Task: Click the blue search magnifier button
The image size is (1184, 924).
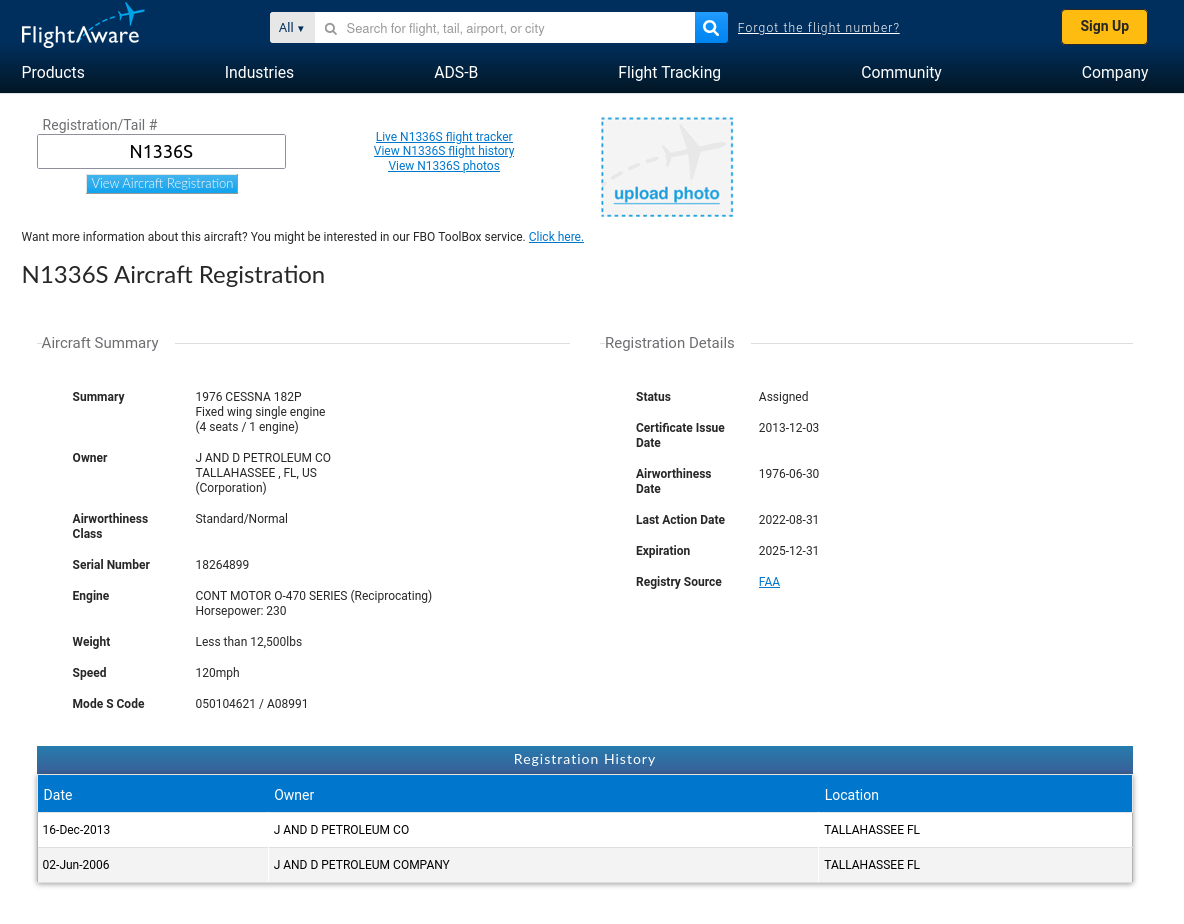Action: (711, 28)
